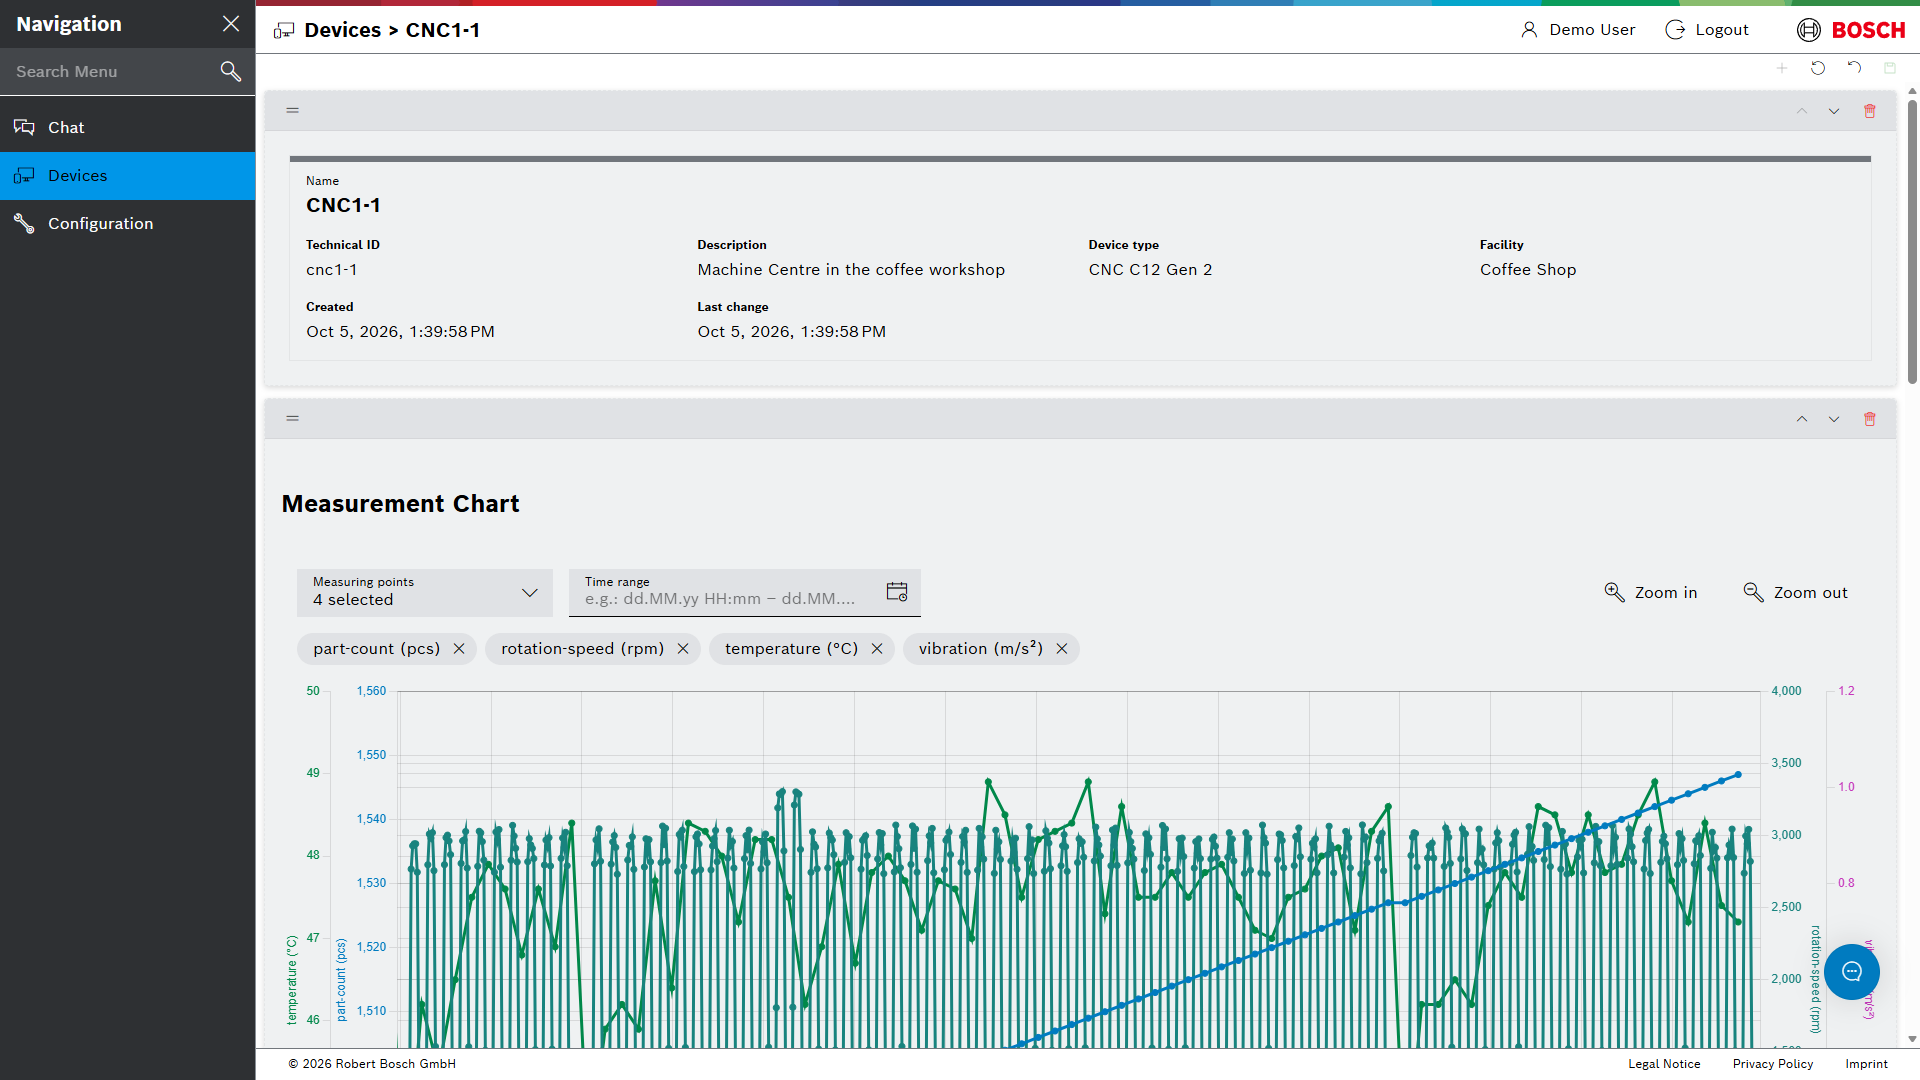Viewport: 1920px width, 1080px height.
Task: Focus the Search Menu field
Action: click(x=110, y=71)
